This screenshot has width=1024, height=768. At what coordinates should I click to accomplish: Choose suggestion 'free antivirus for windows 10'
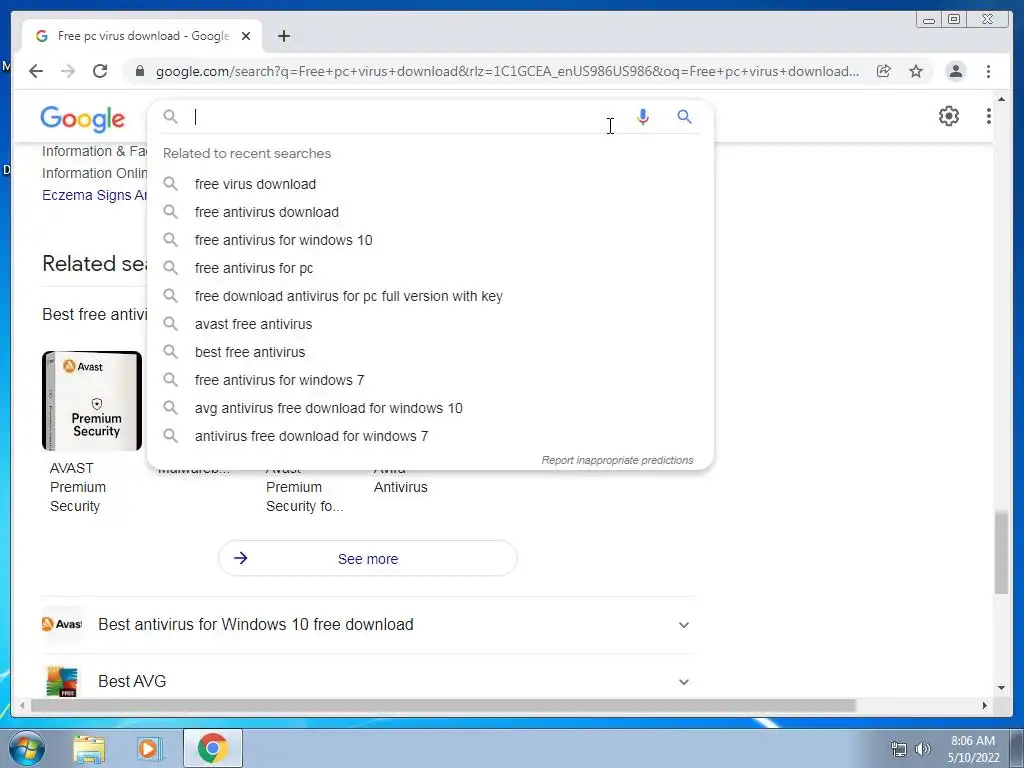430,240
